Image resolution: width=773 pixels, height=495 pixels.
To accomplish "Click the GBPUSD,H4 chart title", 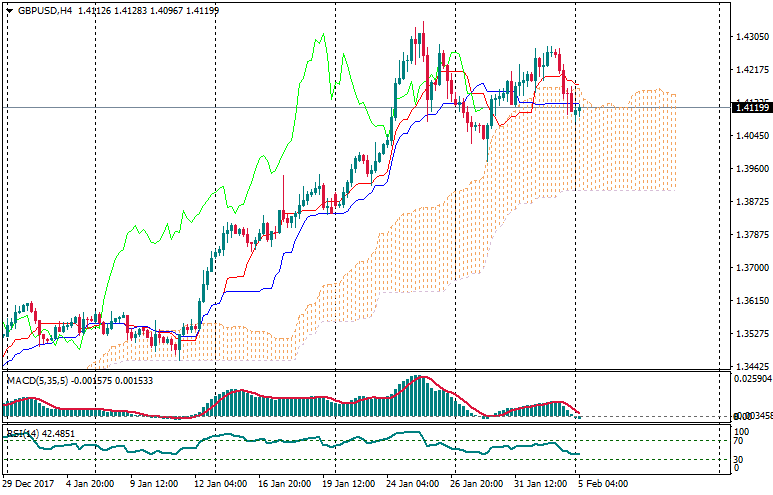I will click(44, 11).
